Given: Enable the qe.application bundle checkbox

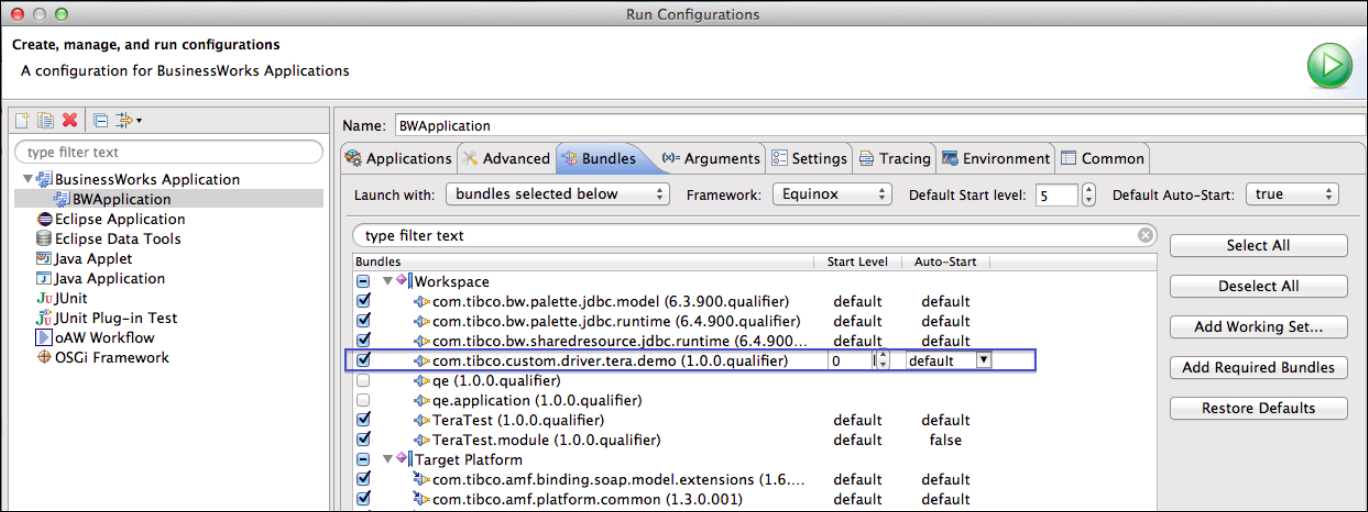Looking at the screenshot, I should pyautogui.click(x=363, y=400).
